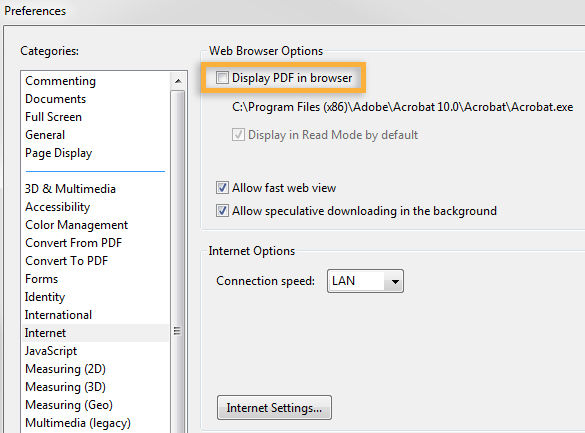585x433 pixels.
Task: Go to Page Display preferences
Action: tap(59, 153)
